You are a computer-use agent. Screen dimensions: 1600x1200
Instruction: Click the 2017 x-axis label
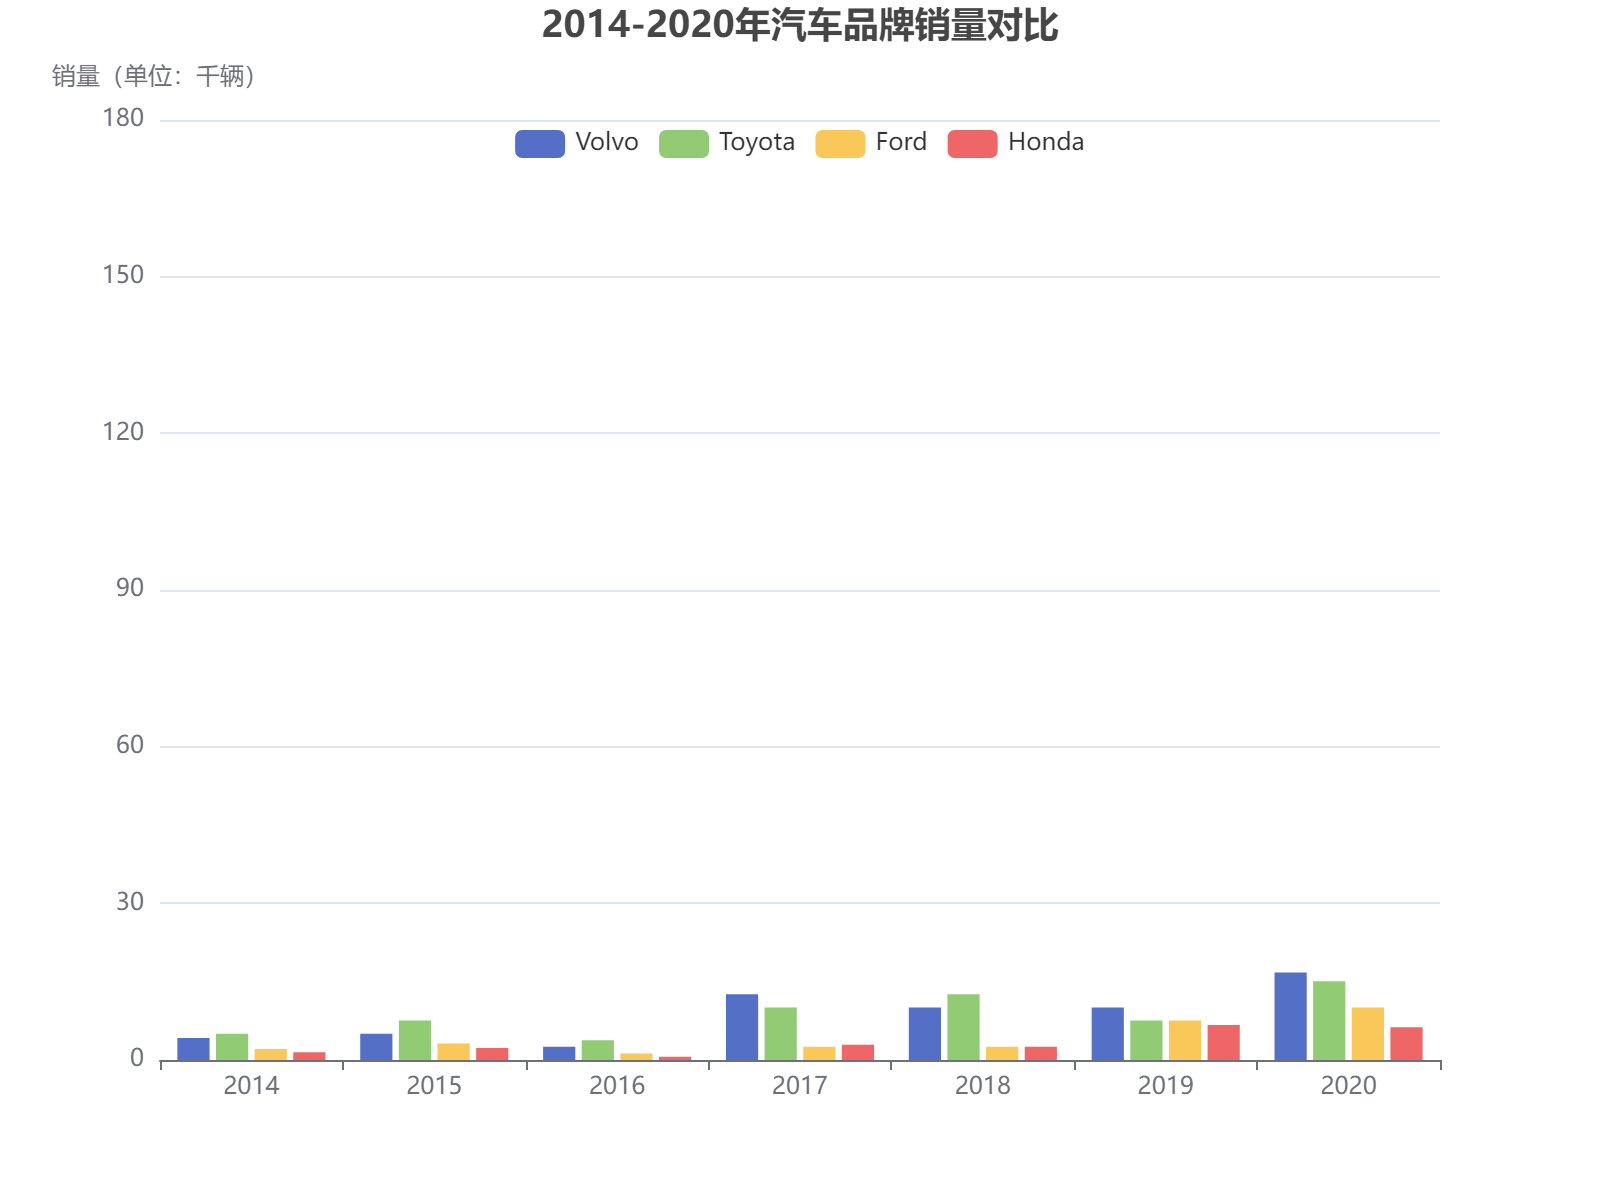[800, 1086]
